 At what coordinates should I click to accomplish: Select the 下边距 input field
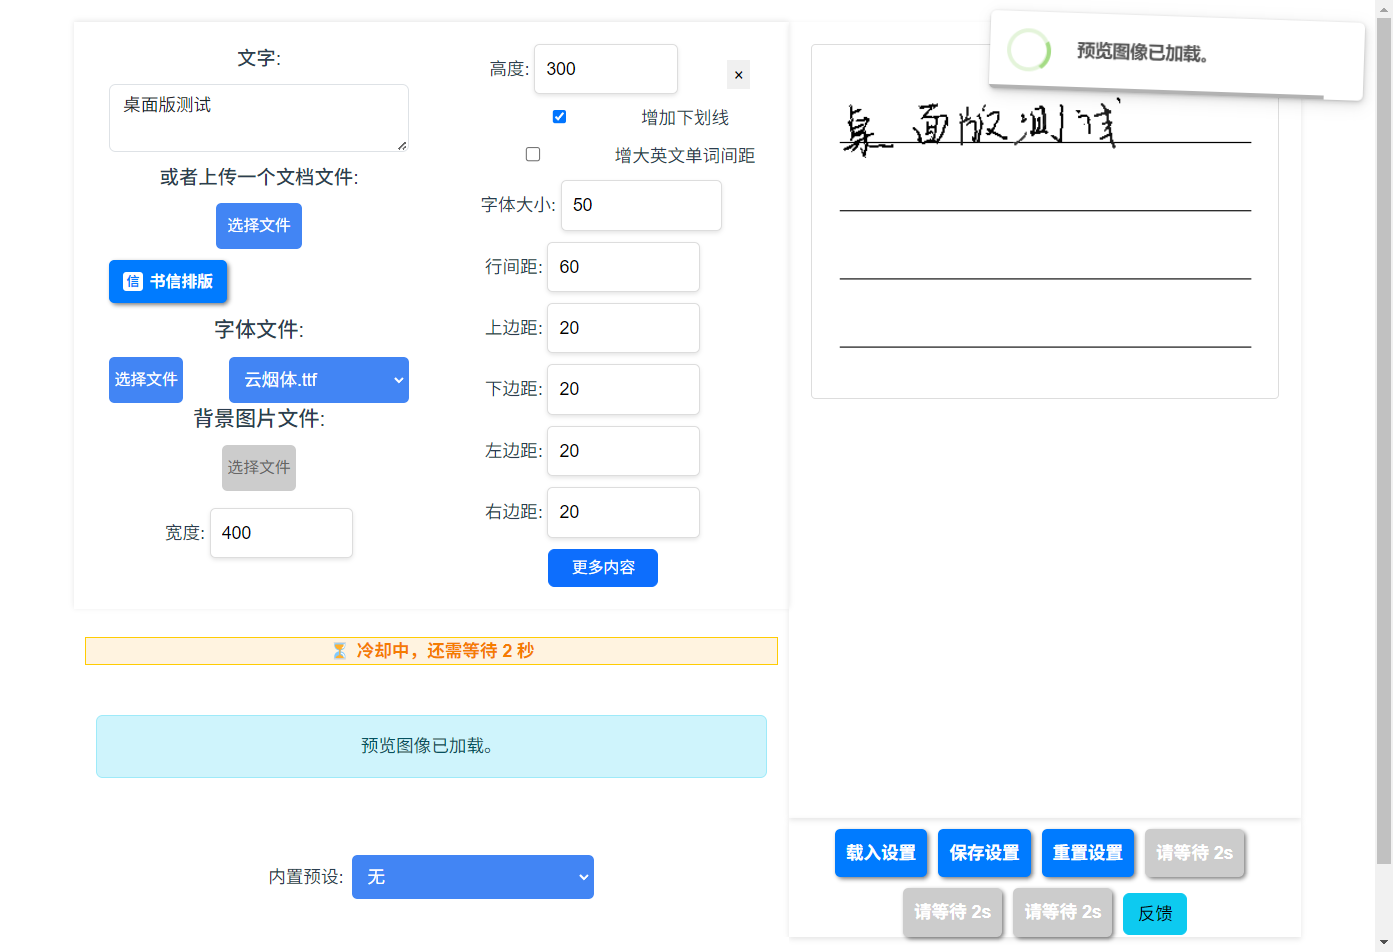(623, 389)
